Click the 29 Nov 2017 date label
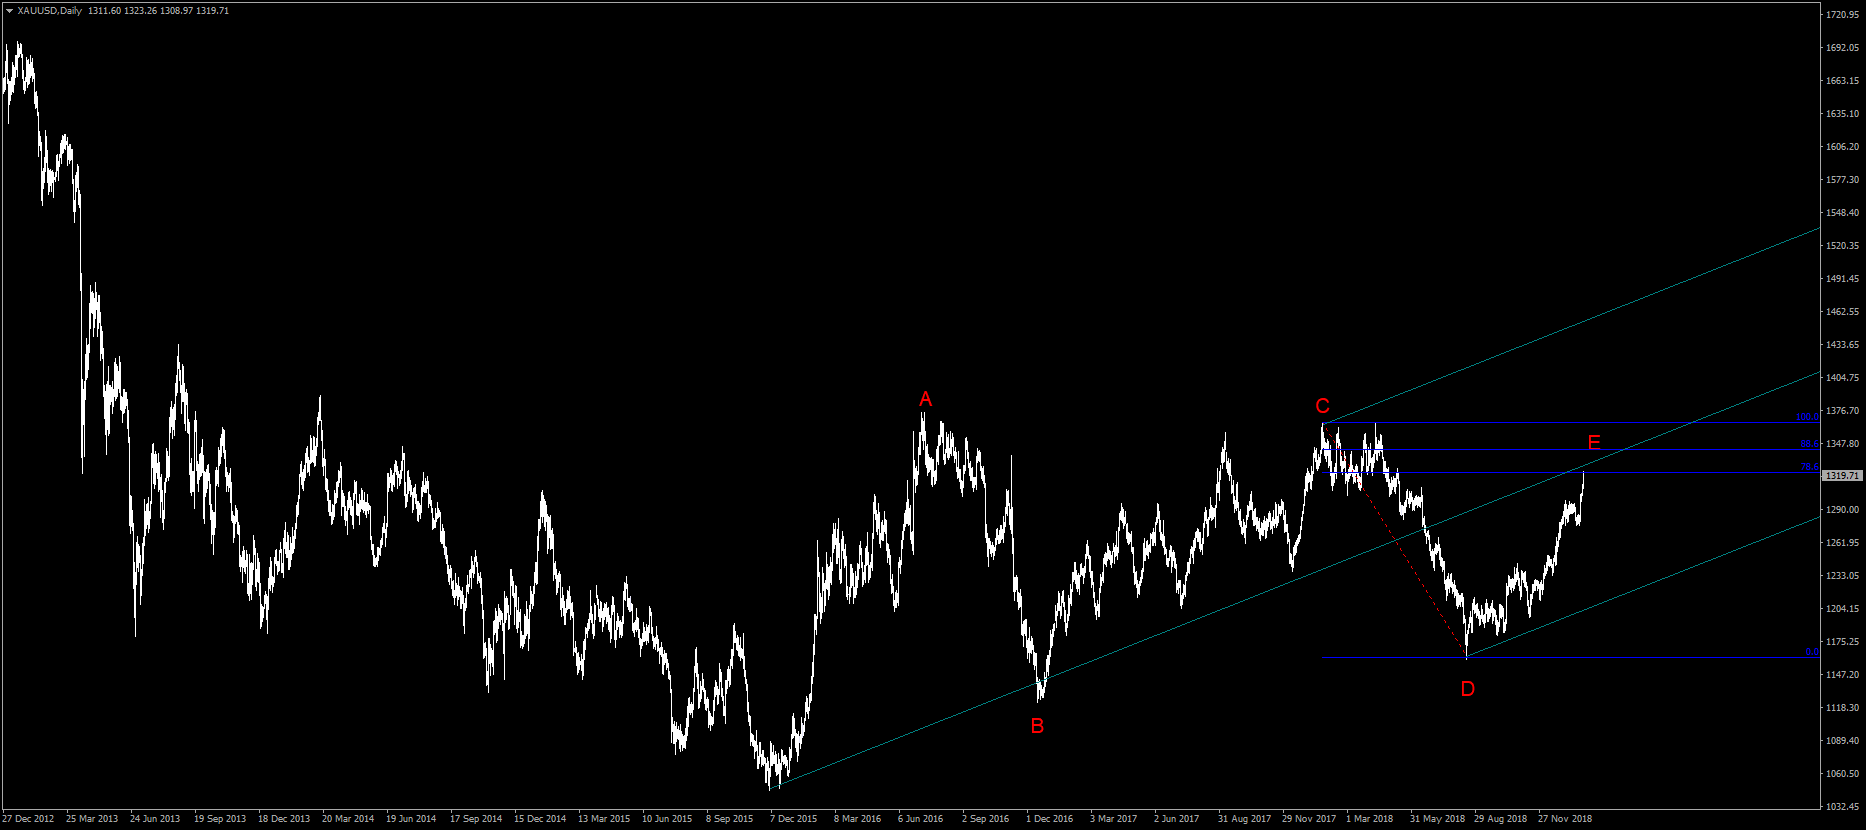The image size is (1866, 830). point(1309,819)
